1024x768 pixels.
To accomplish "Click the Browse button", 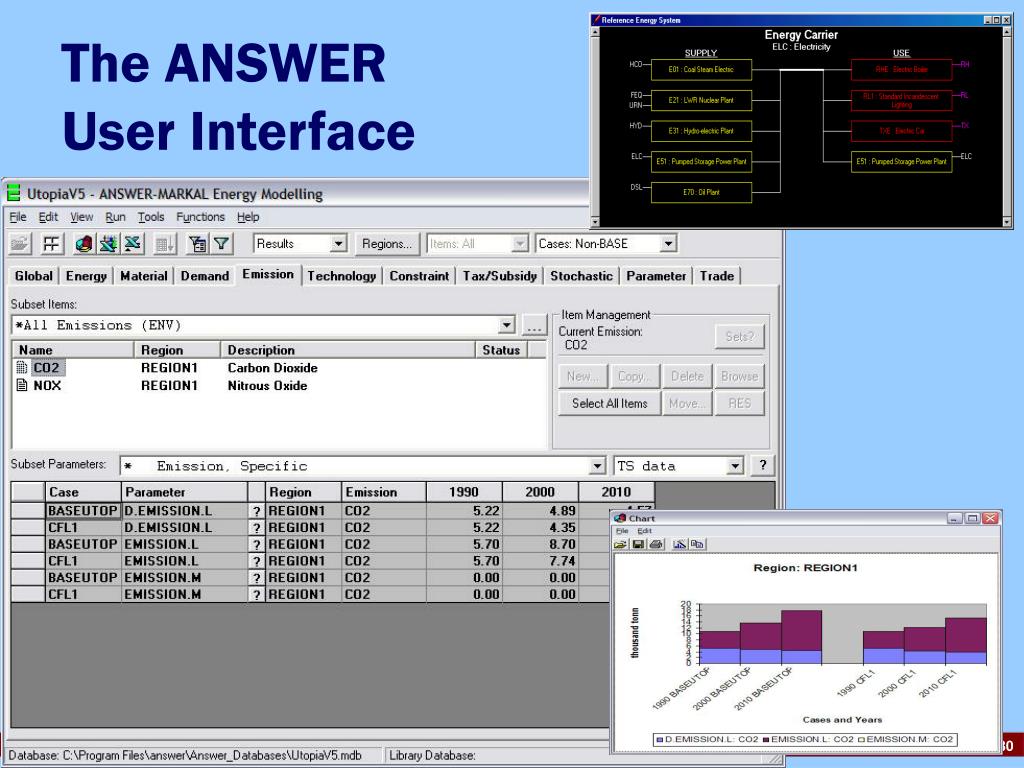I will (739, 377).
